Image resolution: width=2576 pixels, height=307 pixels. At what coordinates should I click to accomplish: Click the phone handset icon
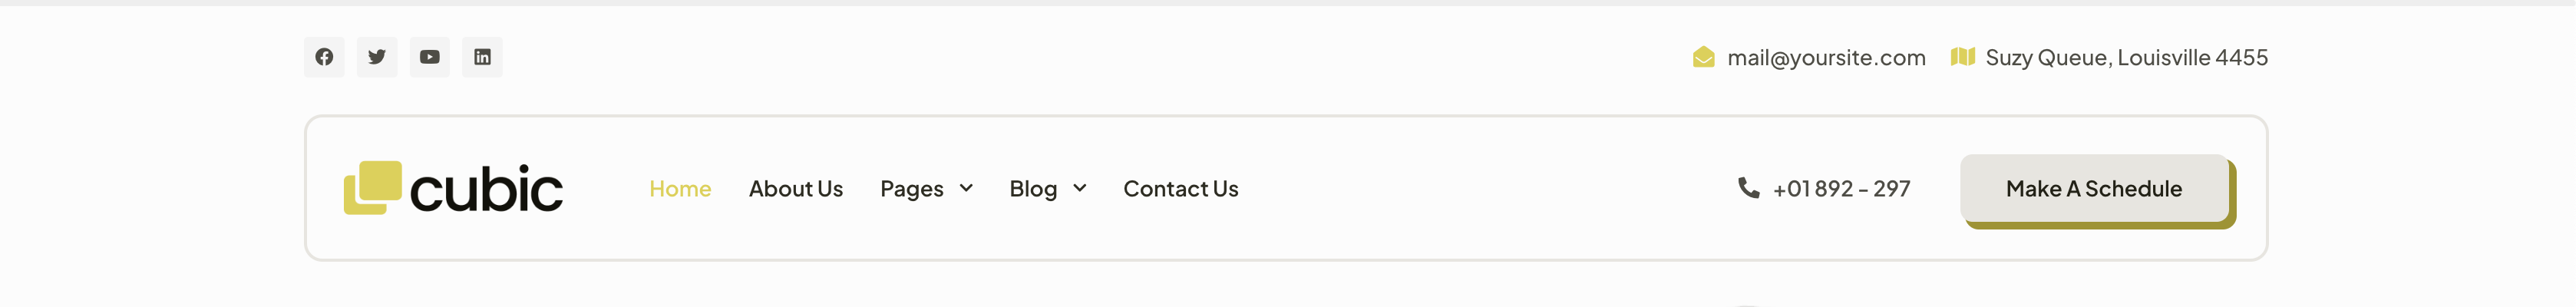click(1748, 188)
